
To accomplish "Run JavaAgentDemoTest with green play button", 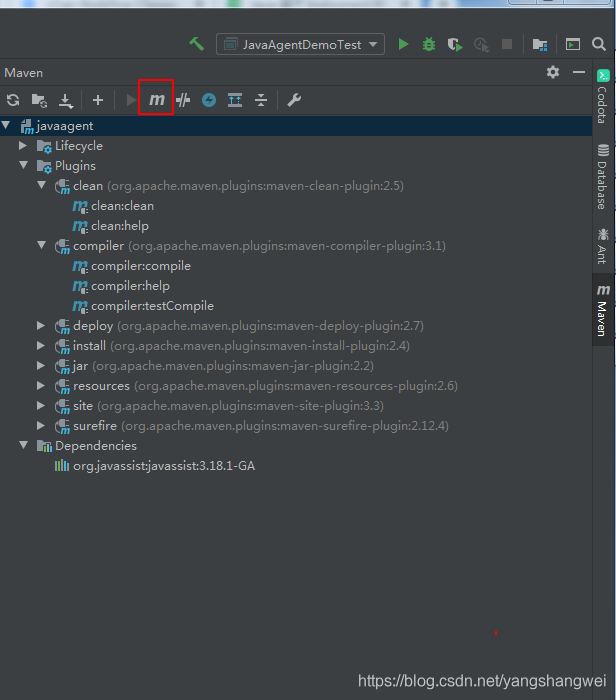I will (x=403, y=44).
